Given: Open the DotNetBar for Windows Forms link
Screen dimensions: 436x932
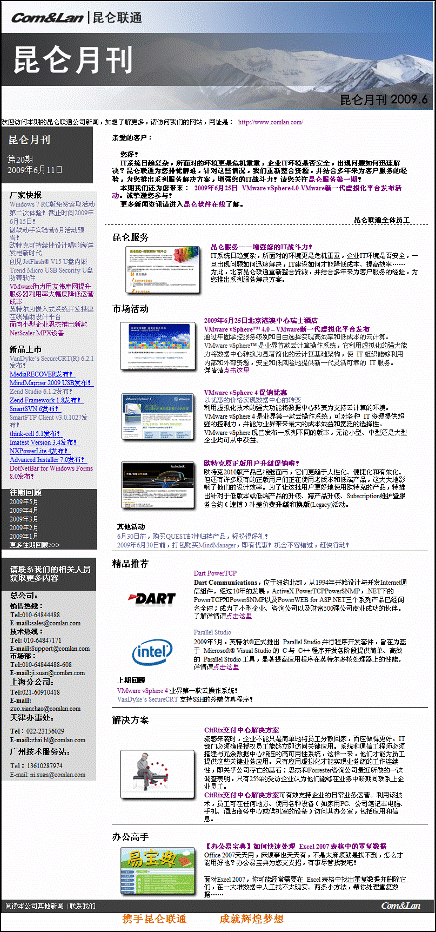Looking at the screenshot, I should 51,472.
